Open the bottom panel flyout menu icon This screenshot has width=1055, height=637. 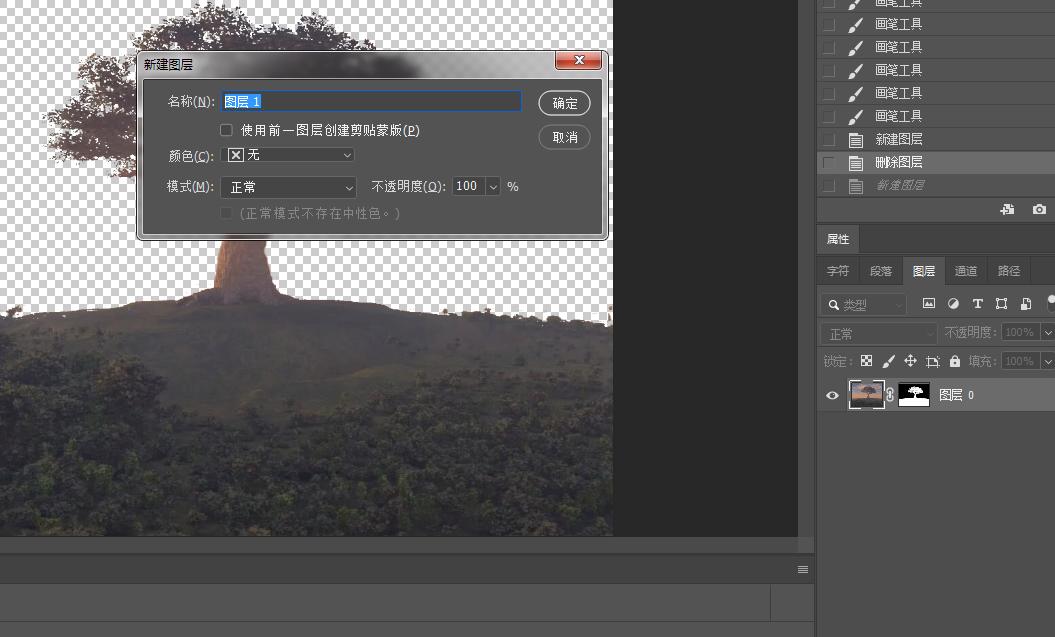[803, 569]
